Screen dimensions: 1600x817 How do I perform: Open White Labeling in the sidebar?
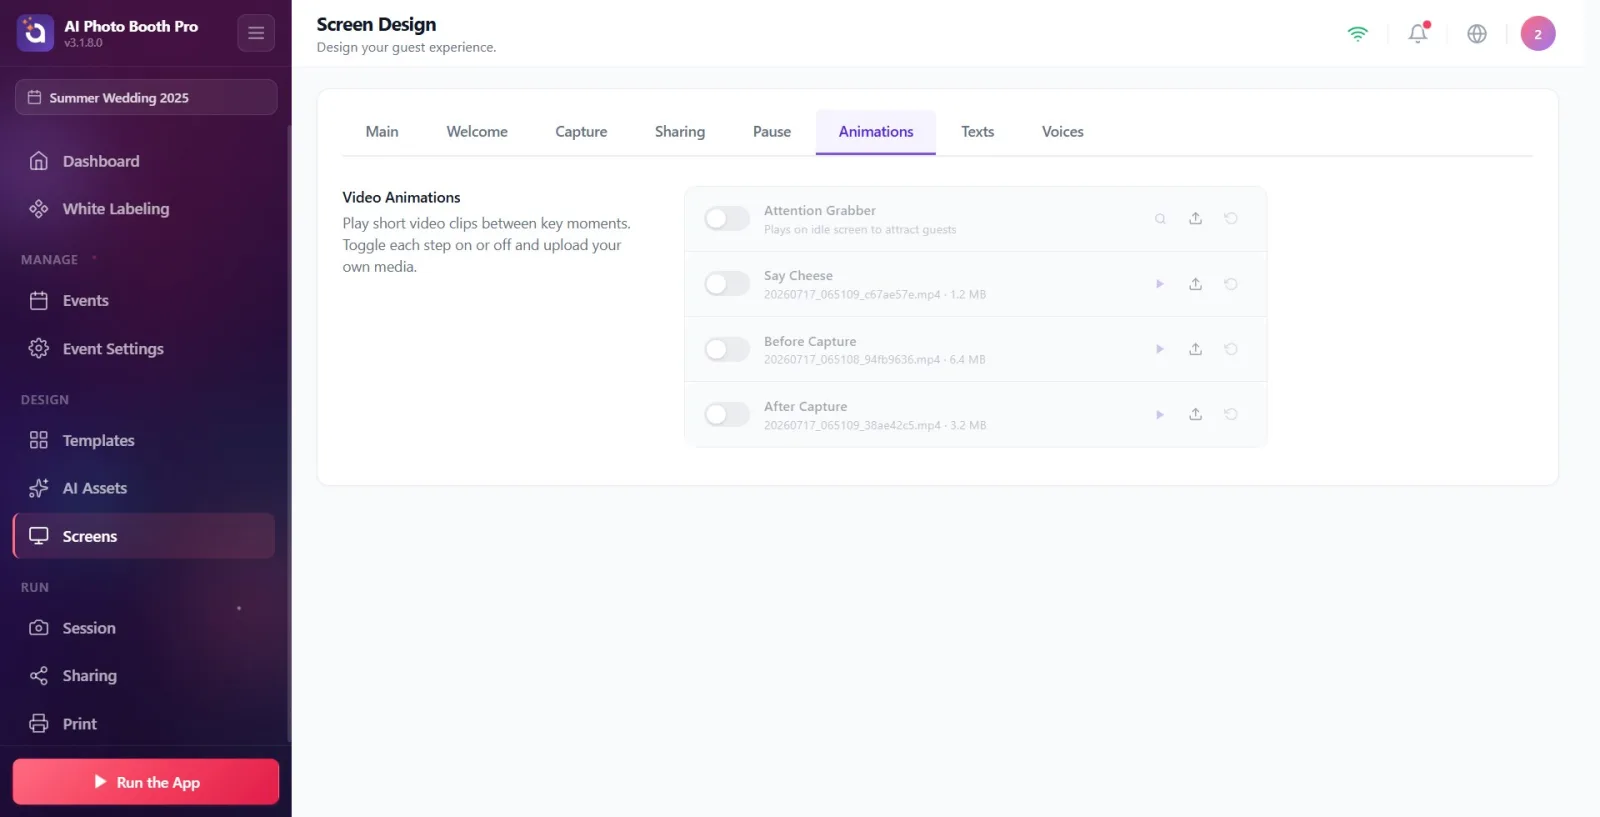click(x=144, y=209)
